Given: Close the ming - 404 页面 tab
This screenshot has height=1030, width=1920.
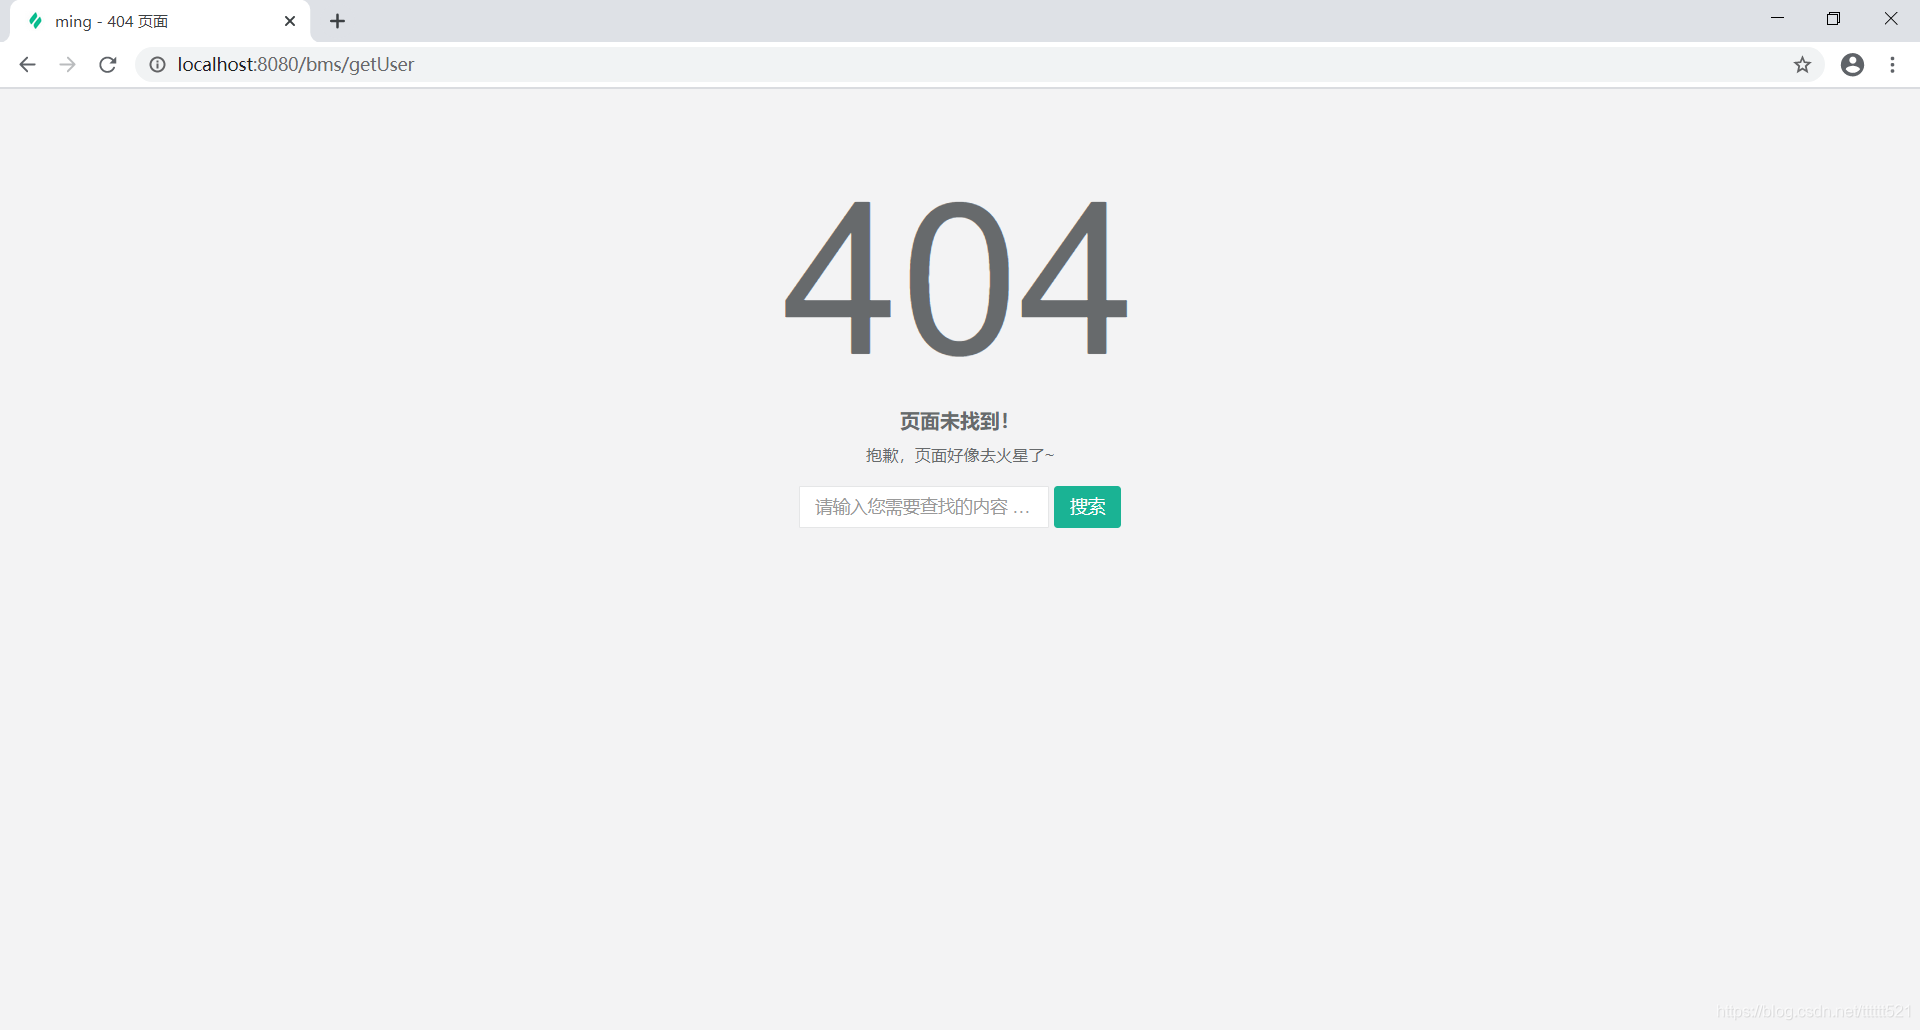Looking at the screenshot, I should (x=290, y=20).
